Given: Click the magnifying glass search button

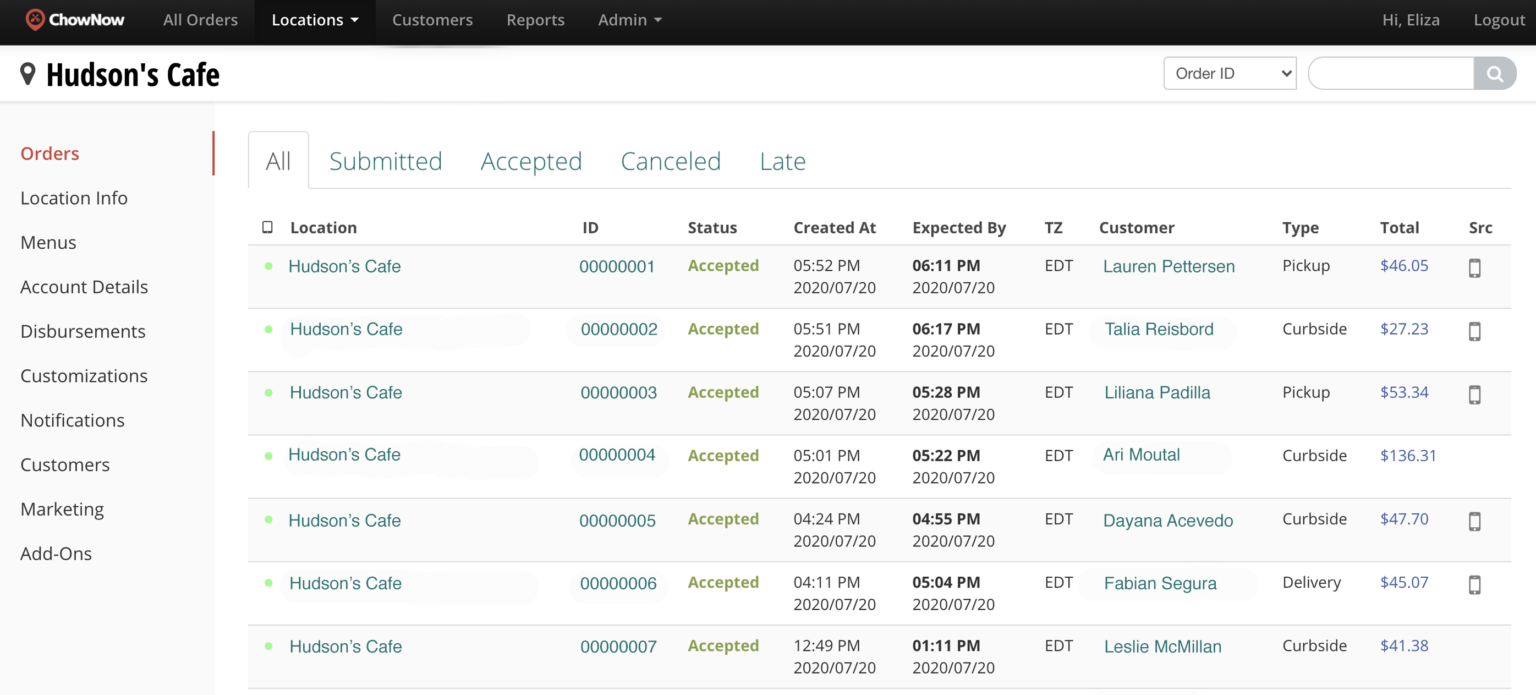Looking at the screenshot, I should [1494, 74].
